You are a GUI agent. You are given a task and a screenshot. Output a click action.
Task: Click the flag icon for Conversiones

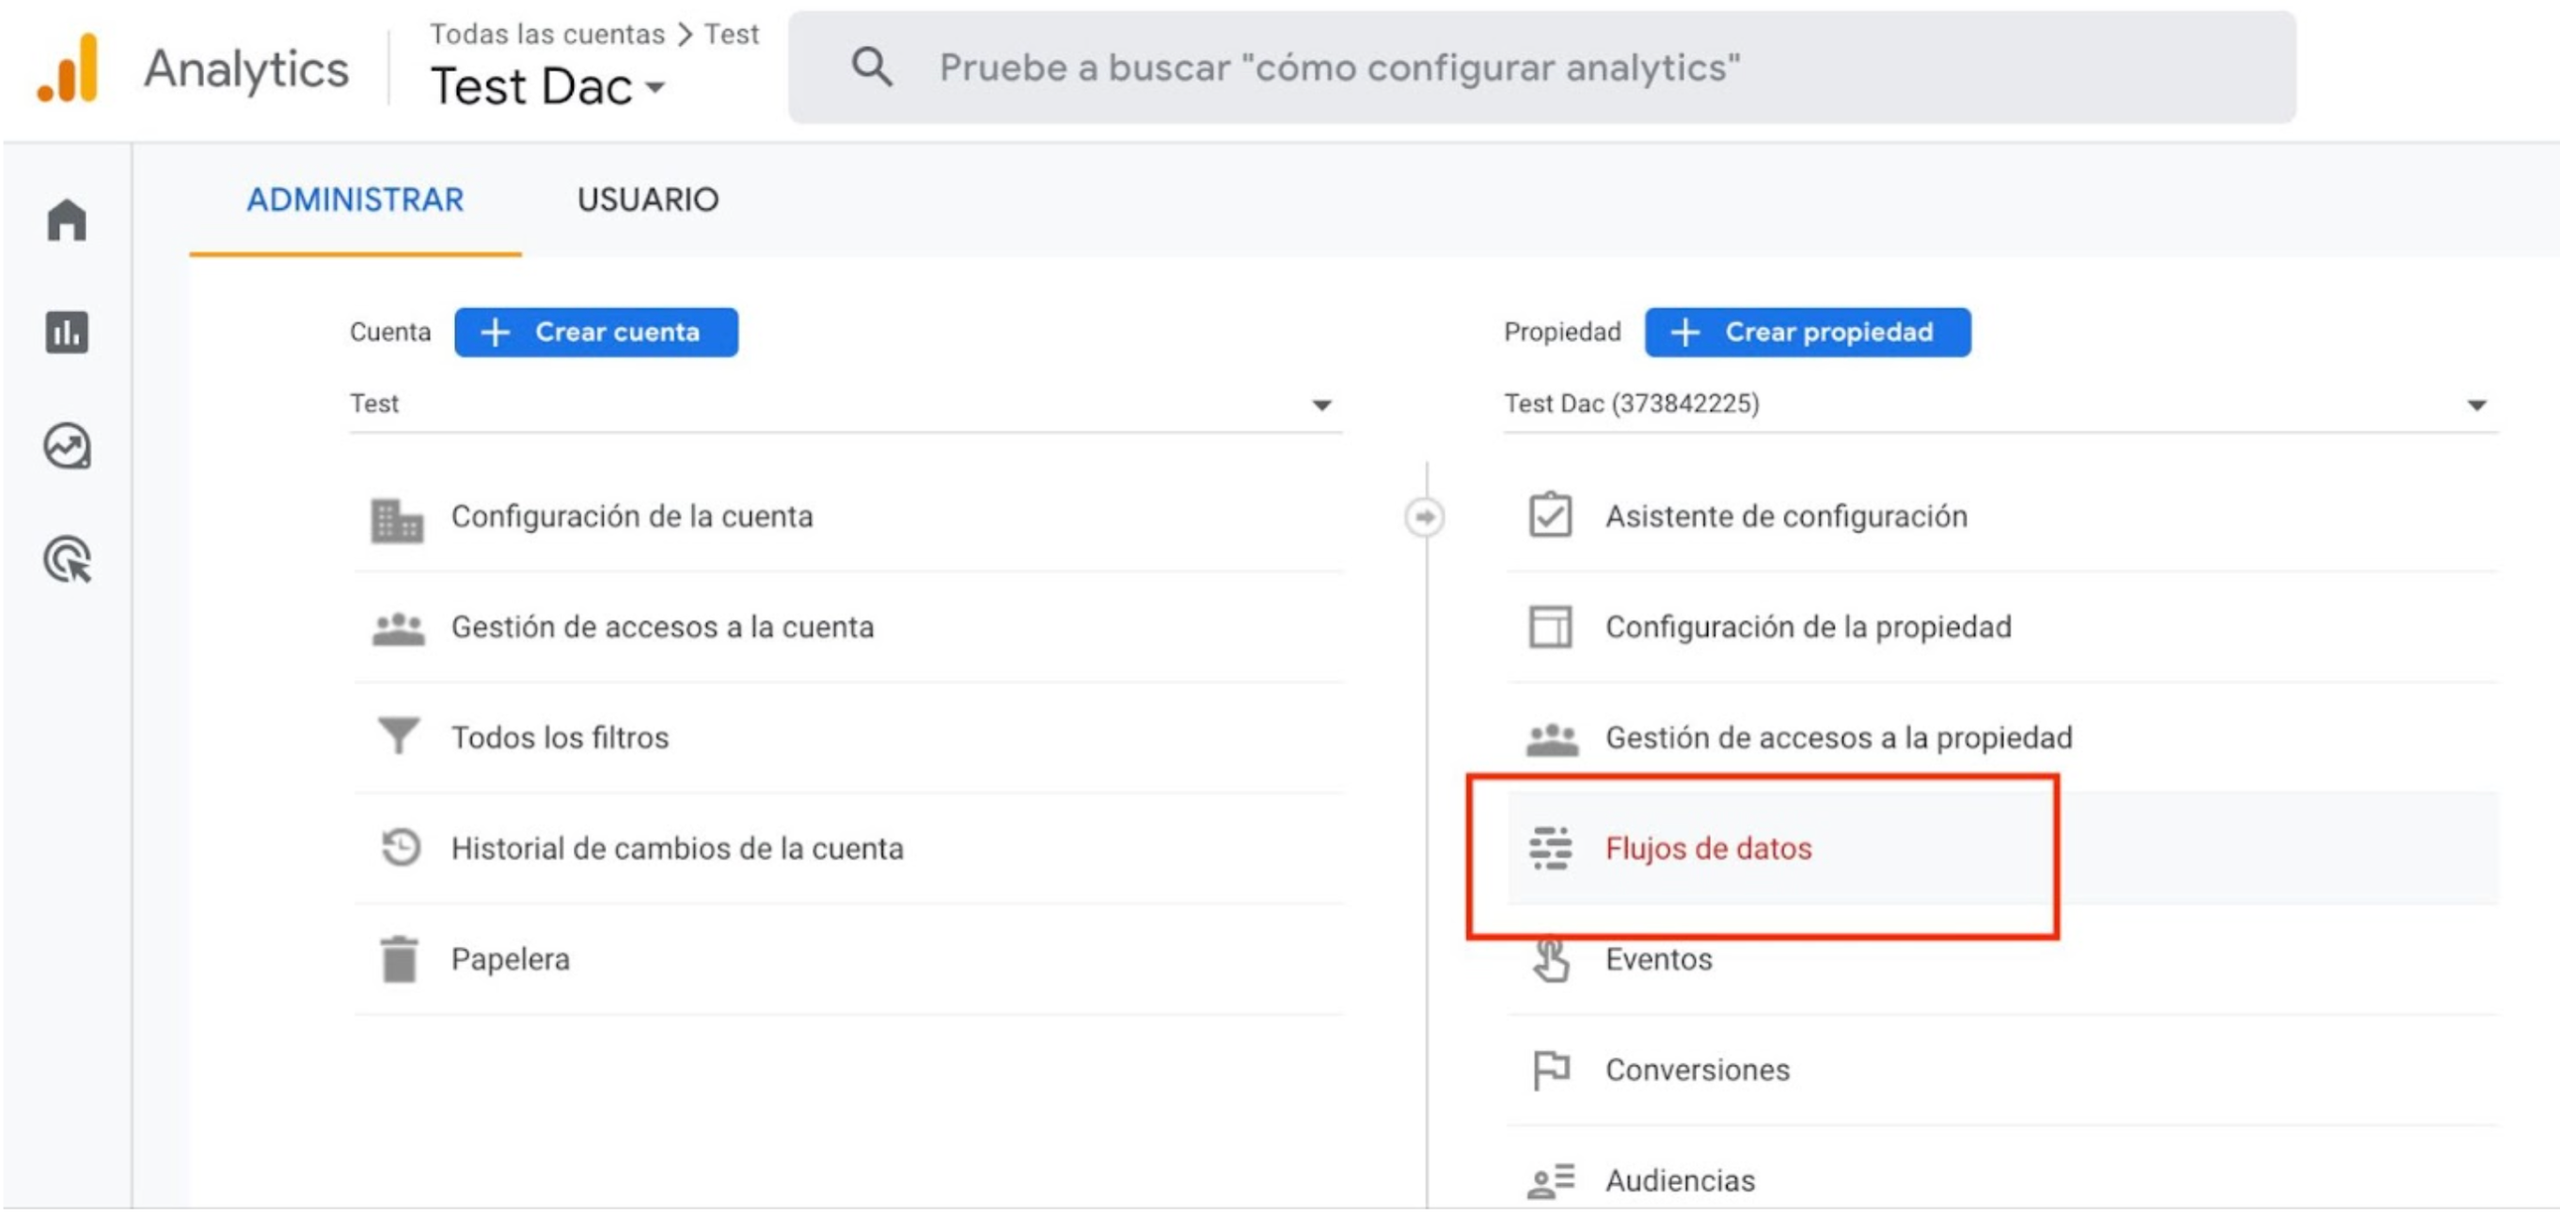point(1551,1071)
